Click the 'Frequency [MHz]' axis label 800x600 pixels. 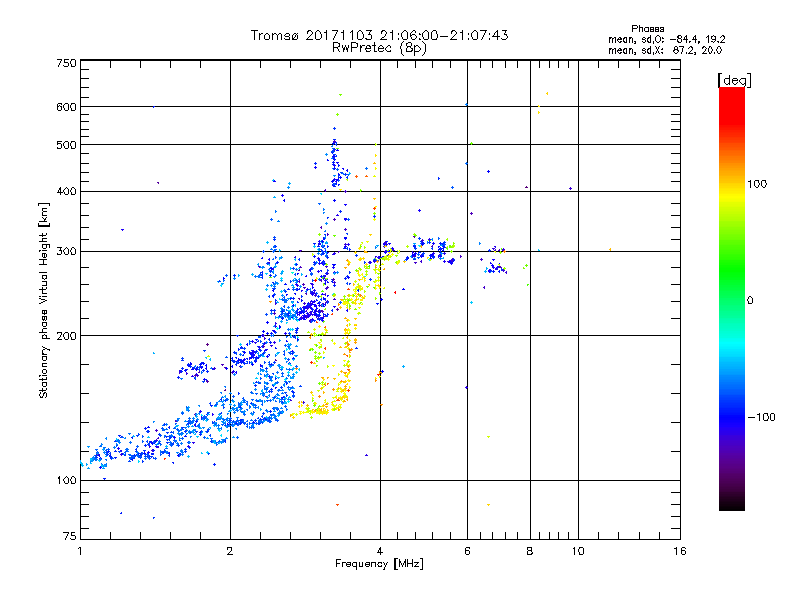click(379, 564)
